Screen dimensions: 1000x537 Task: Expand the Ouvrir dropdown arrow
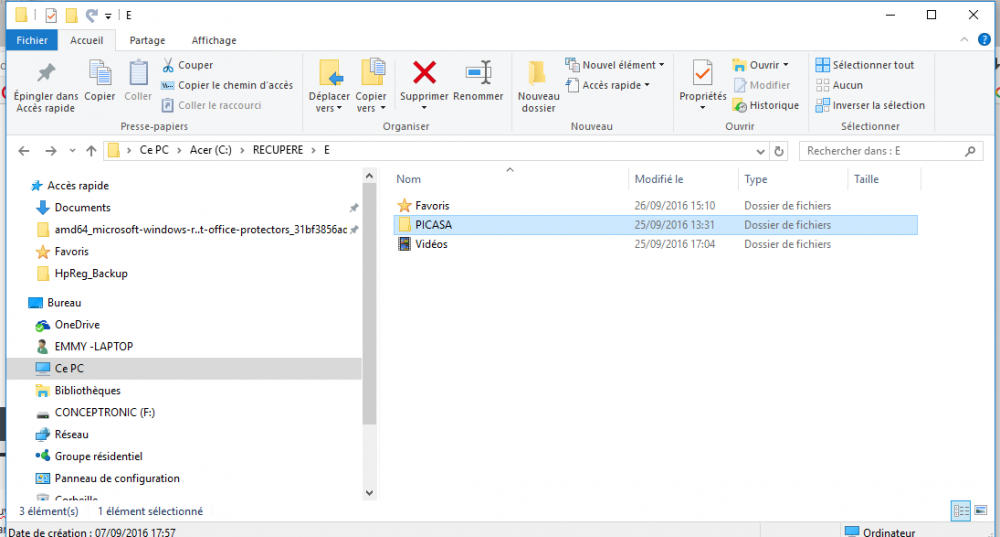click(786, 65)
